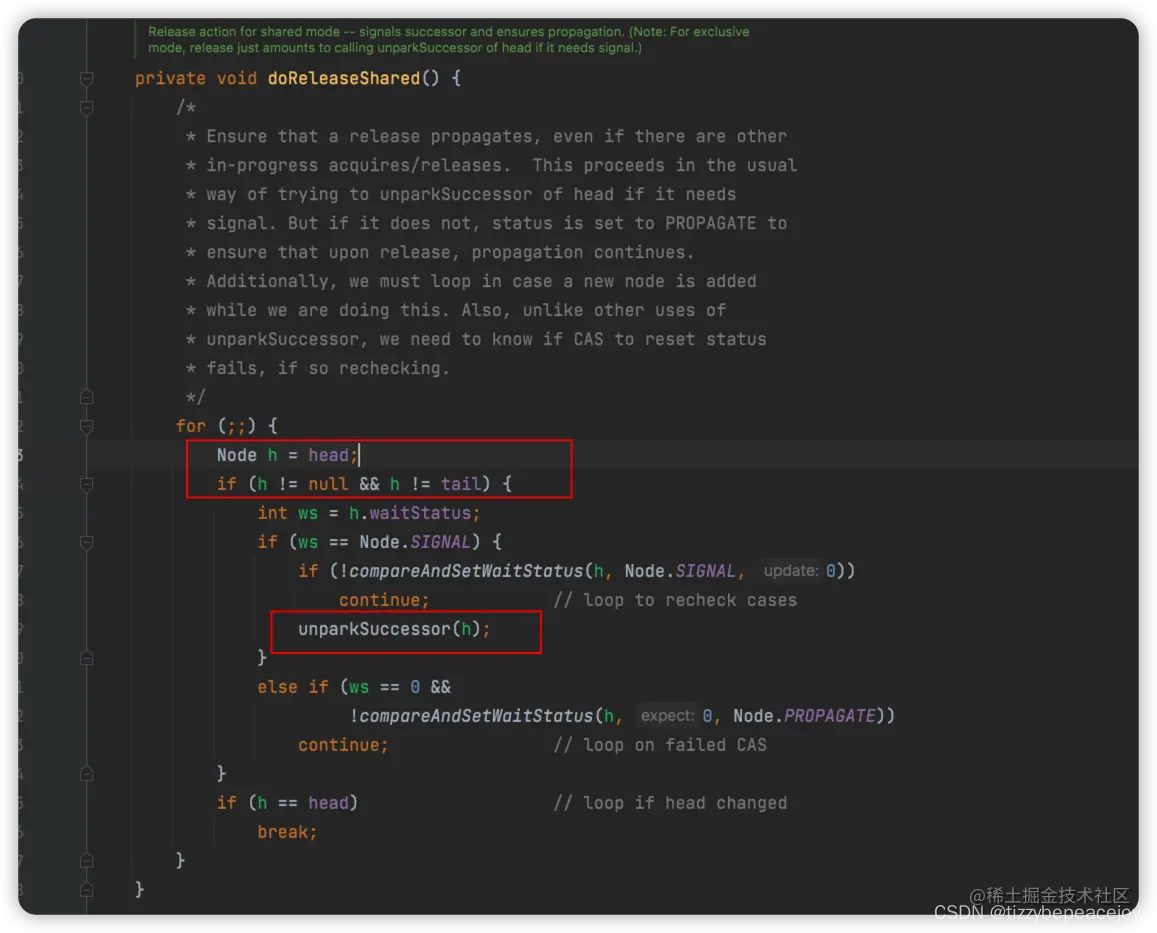Screen dimensions: 1157x933
Task: Click the tail field reference
Action: 461,484
